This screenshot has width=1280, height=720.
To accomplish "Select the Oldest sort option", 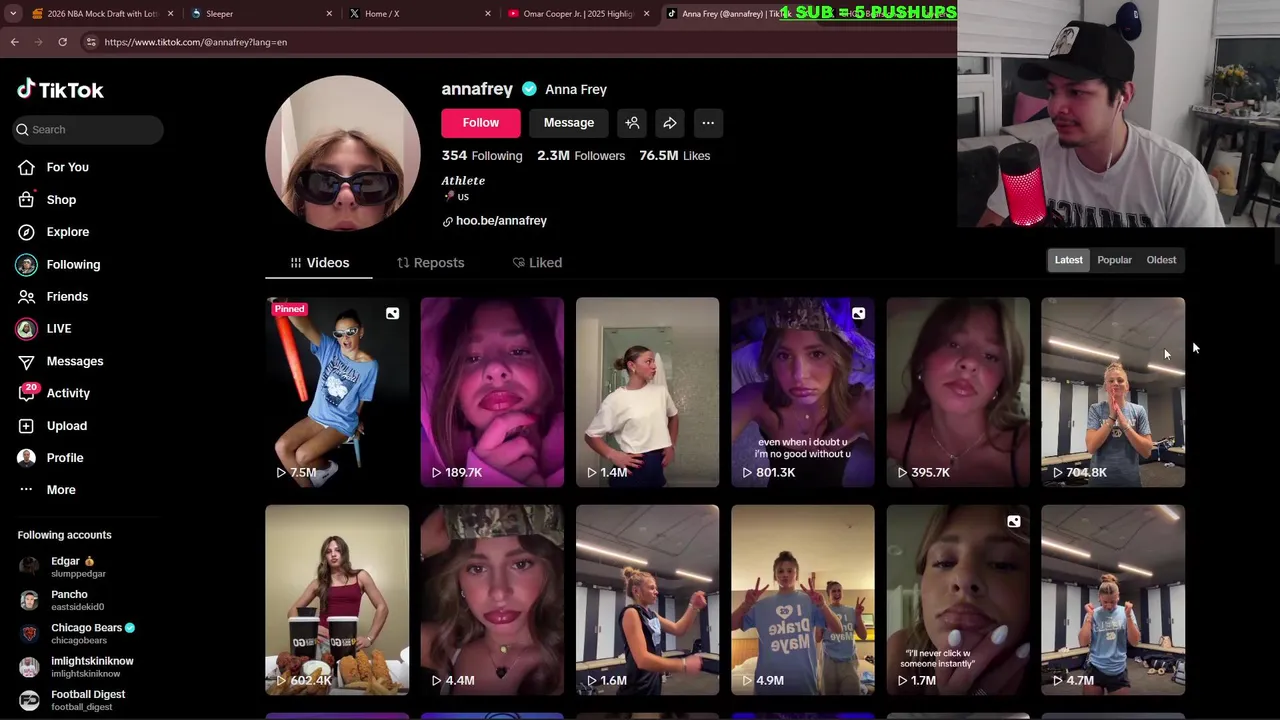I will 1161,260.
